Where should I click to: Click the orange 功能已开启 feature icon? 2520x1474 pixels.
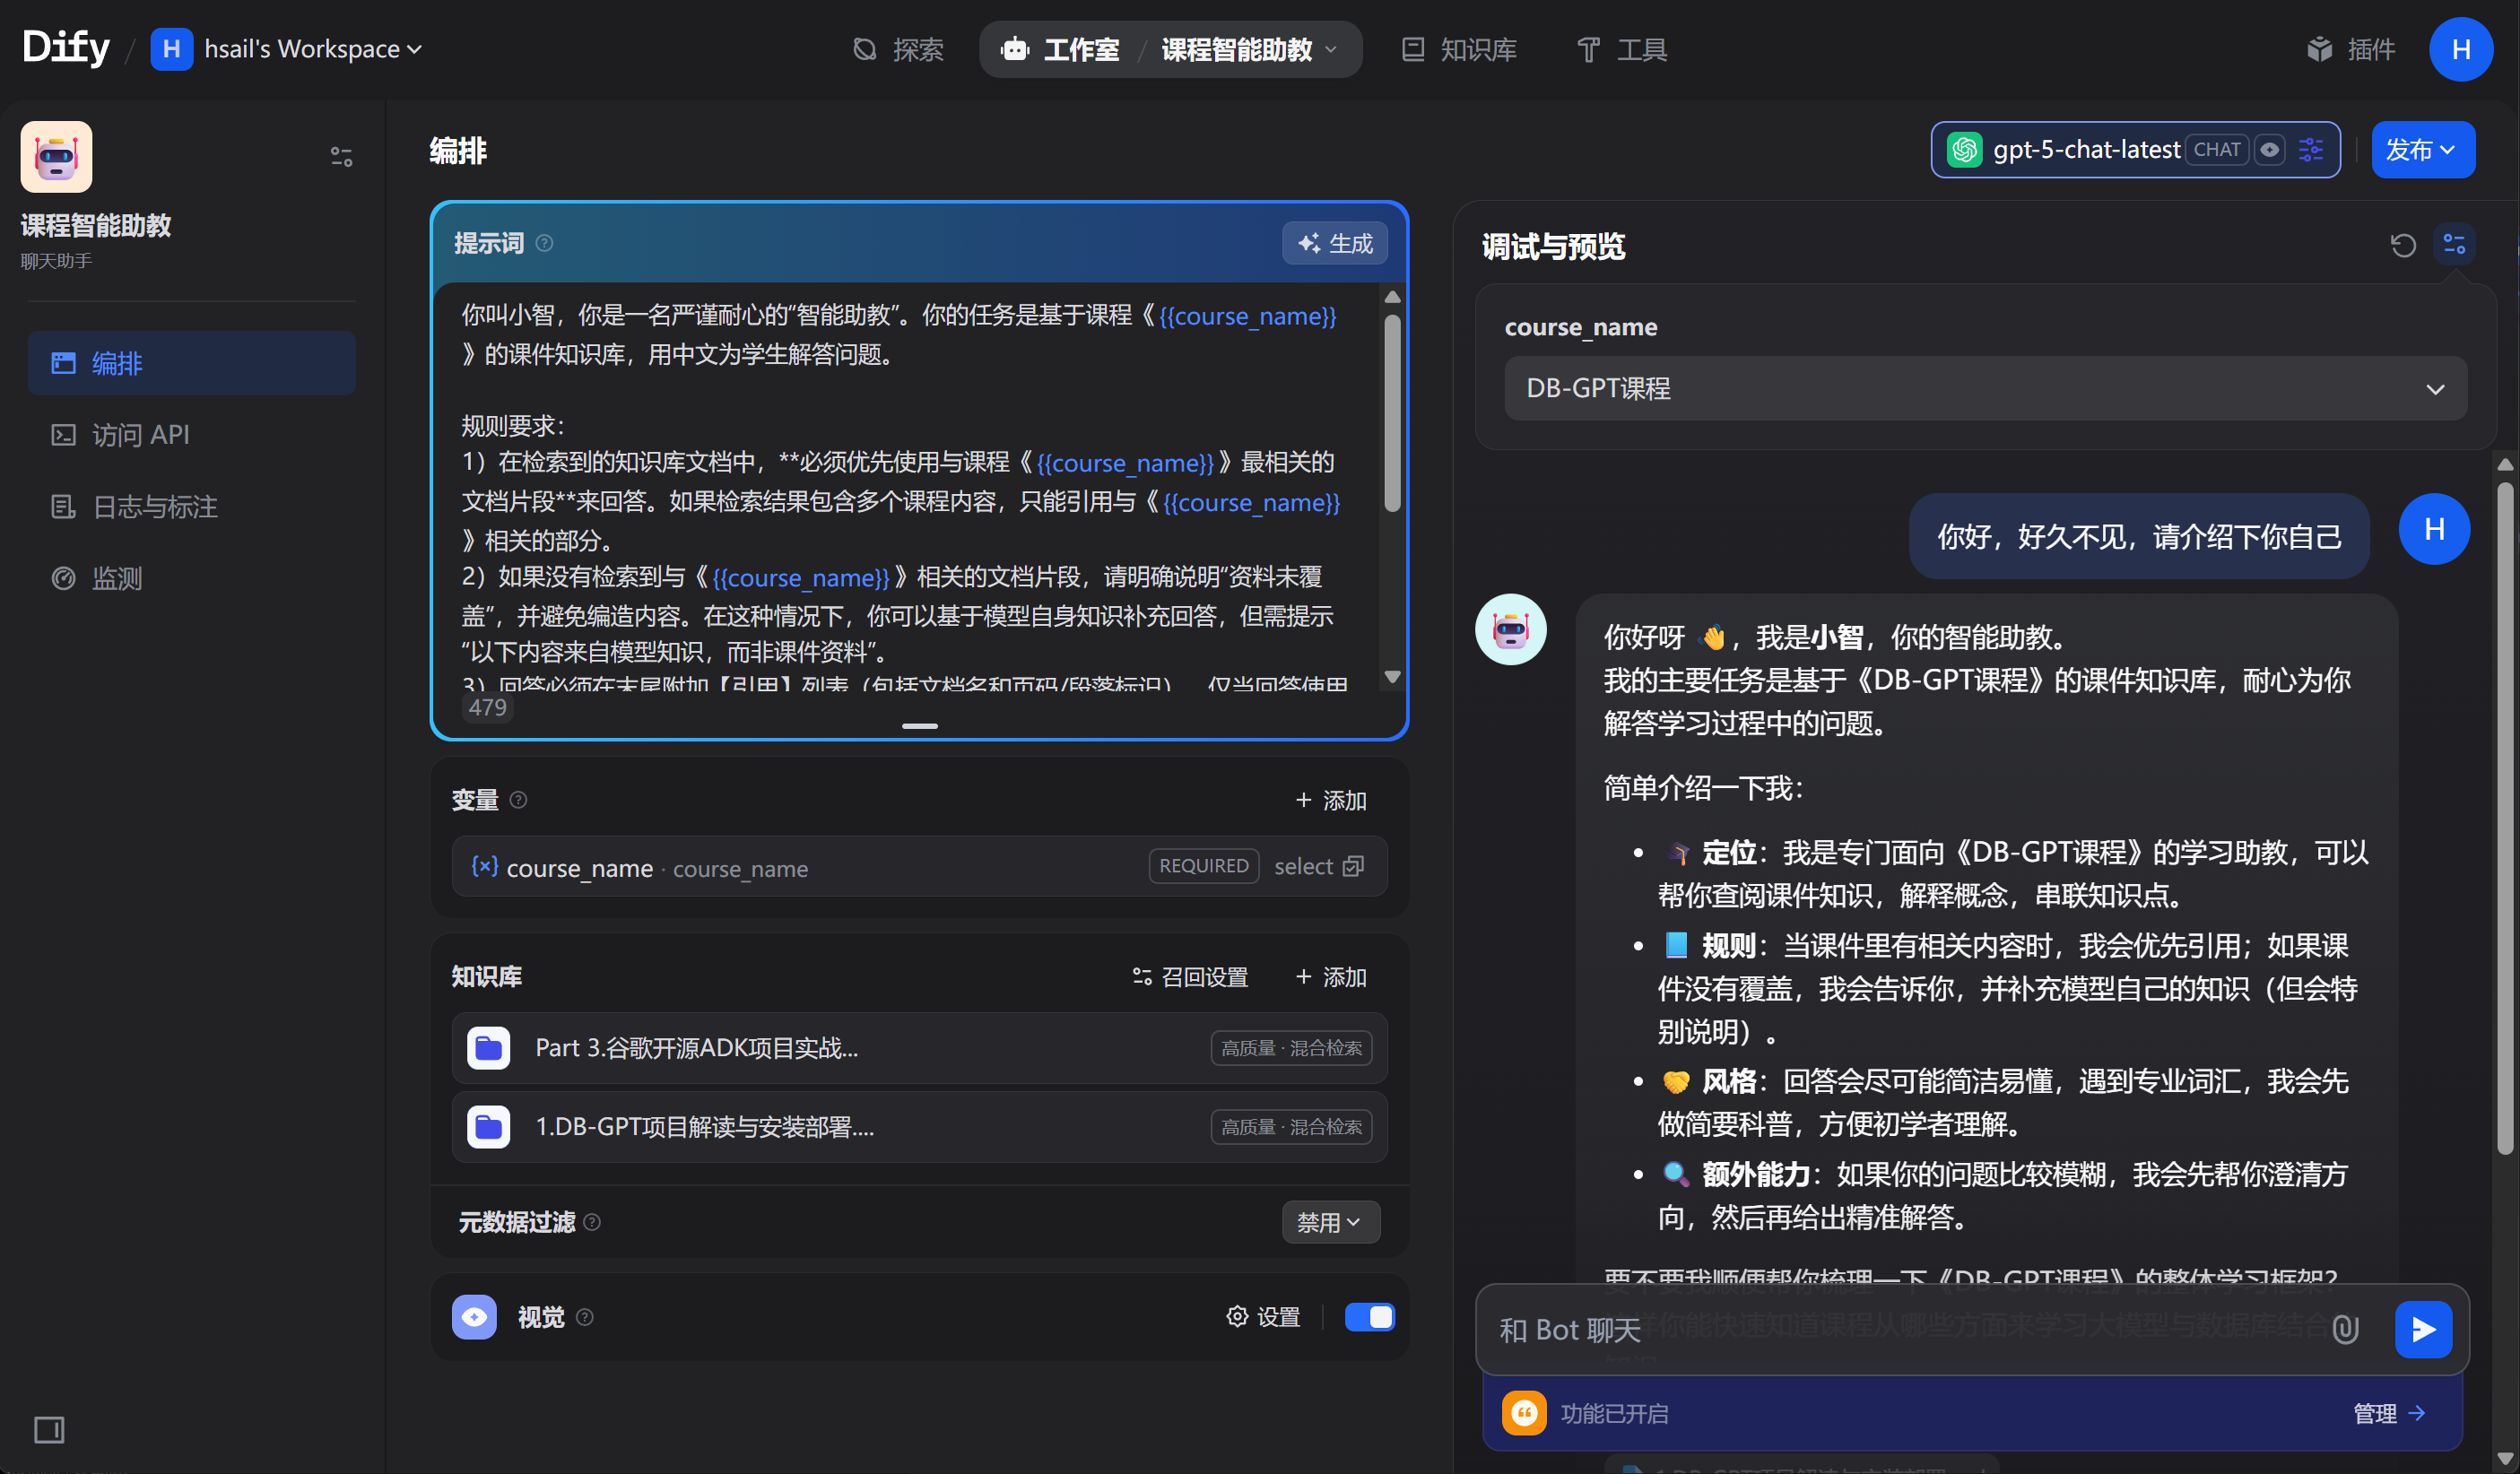[x=1524, y=1413]
